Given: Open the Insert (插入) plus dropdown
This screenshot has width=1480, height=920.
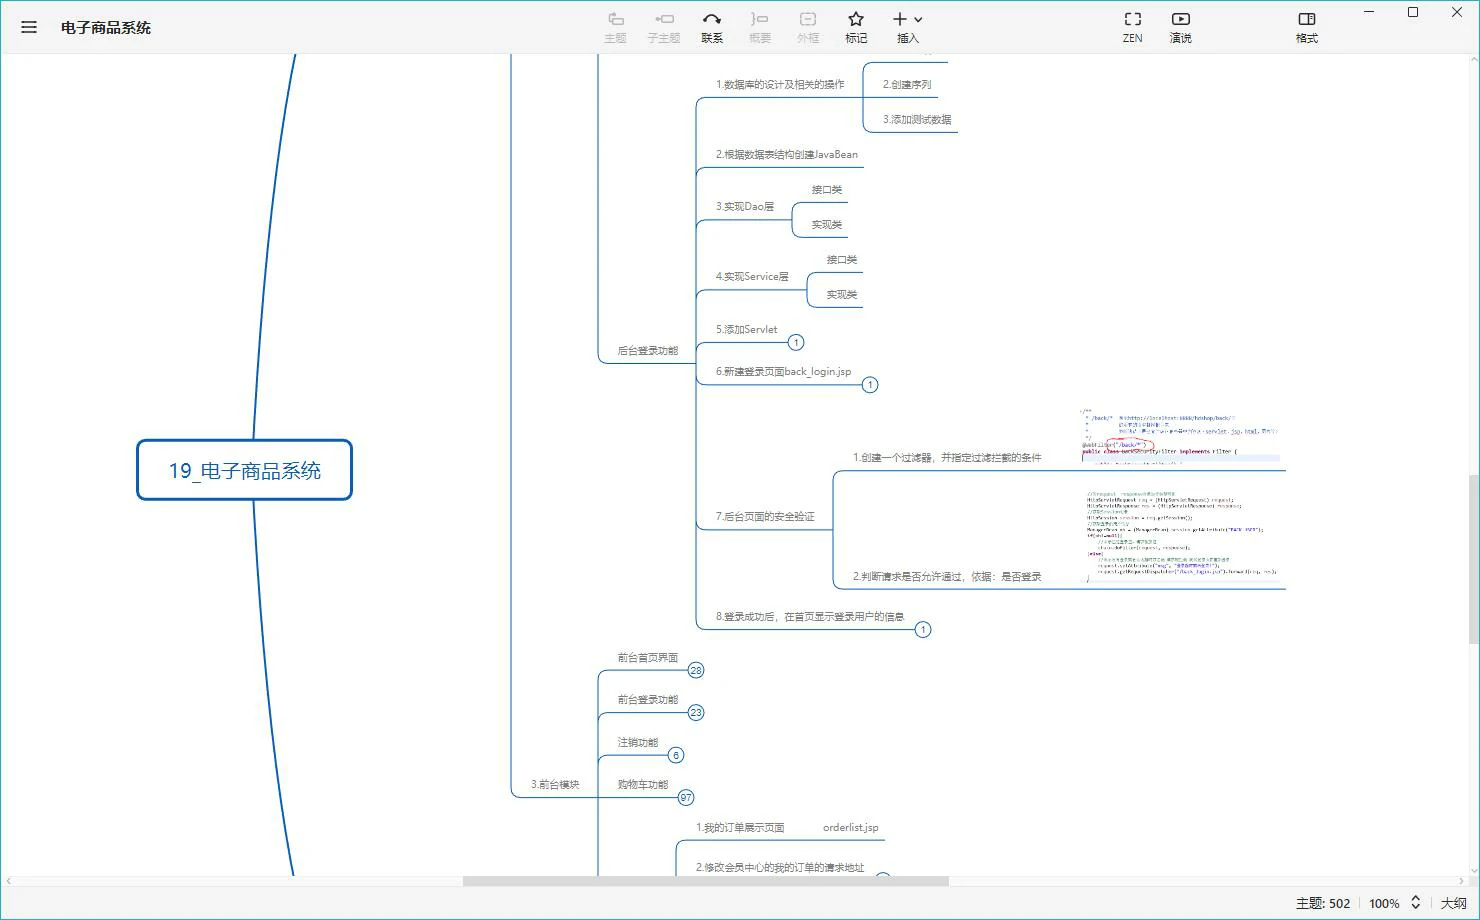Looking at the screenshot, I should pos(908,27).
